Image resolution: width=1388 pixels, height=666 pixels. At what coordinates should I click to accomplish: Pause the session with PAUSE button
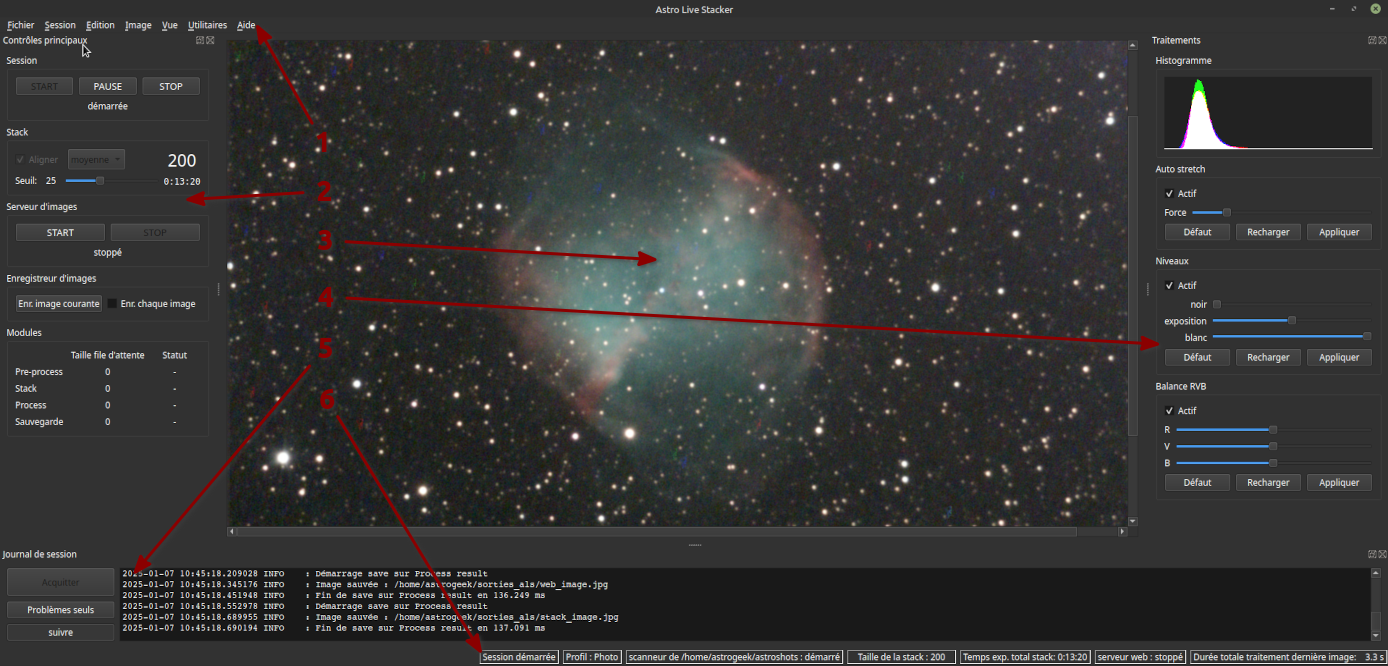pyautogui.click(x=107, y=87)
